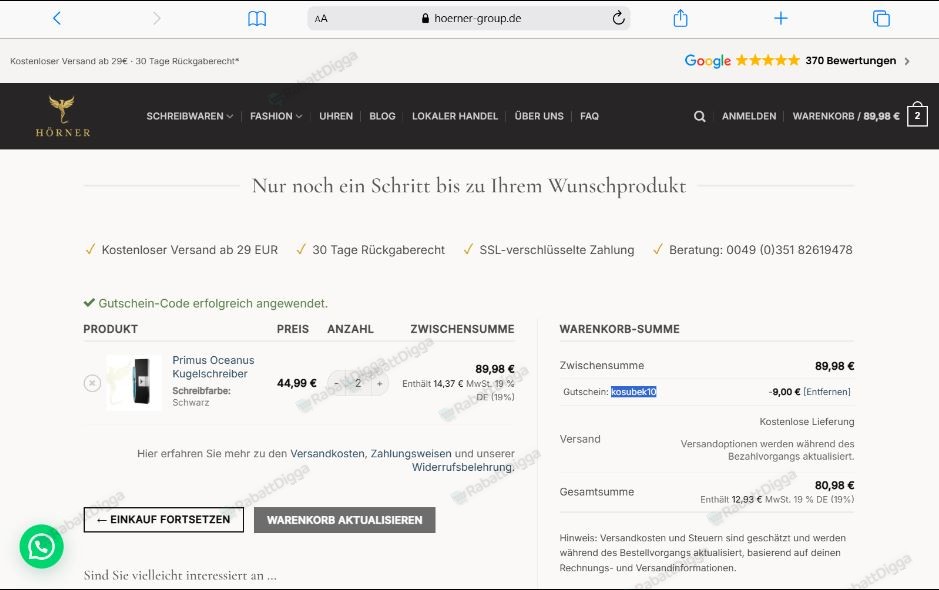The width and height of the screenshot is (939, 590).
Task: Click 'Gutschein-Code erfolgreich angewendet' message
Action: click(x=213, y=304)
